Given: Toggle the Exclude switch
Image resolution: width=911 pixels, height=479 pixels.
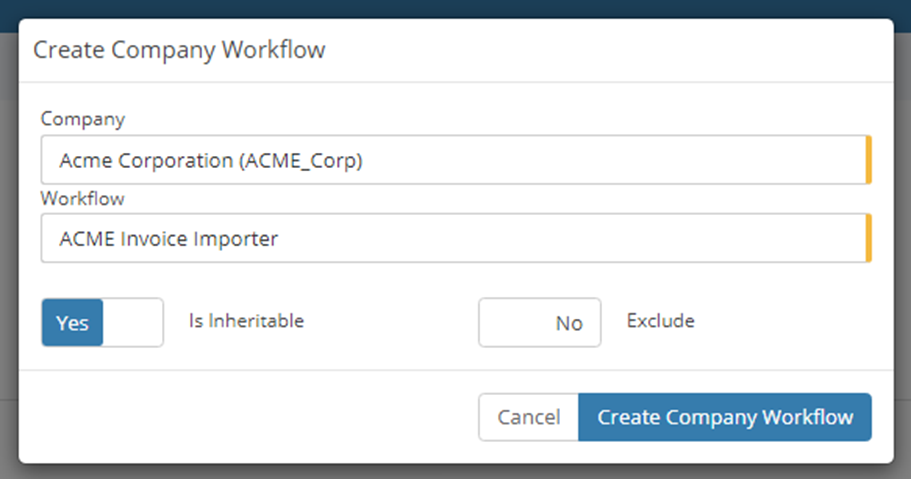Looking at the screenshot, I should 540,323.
